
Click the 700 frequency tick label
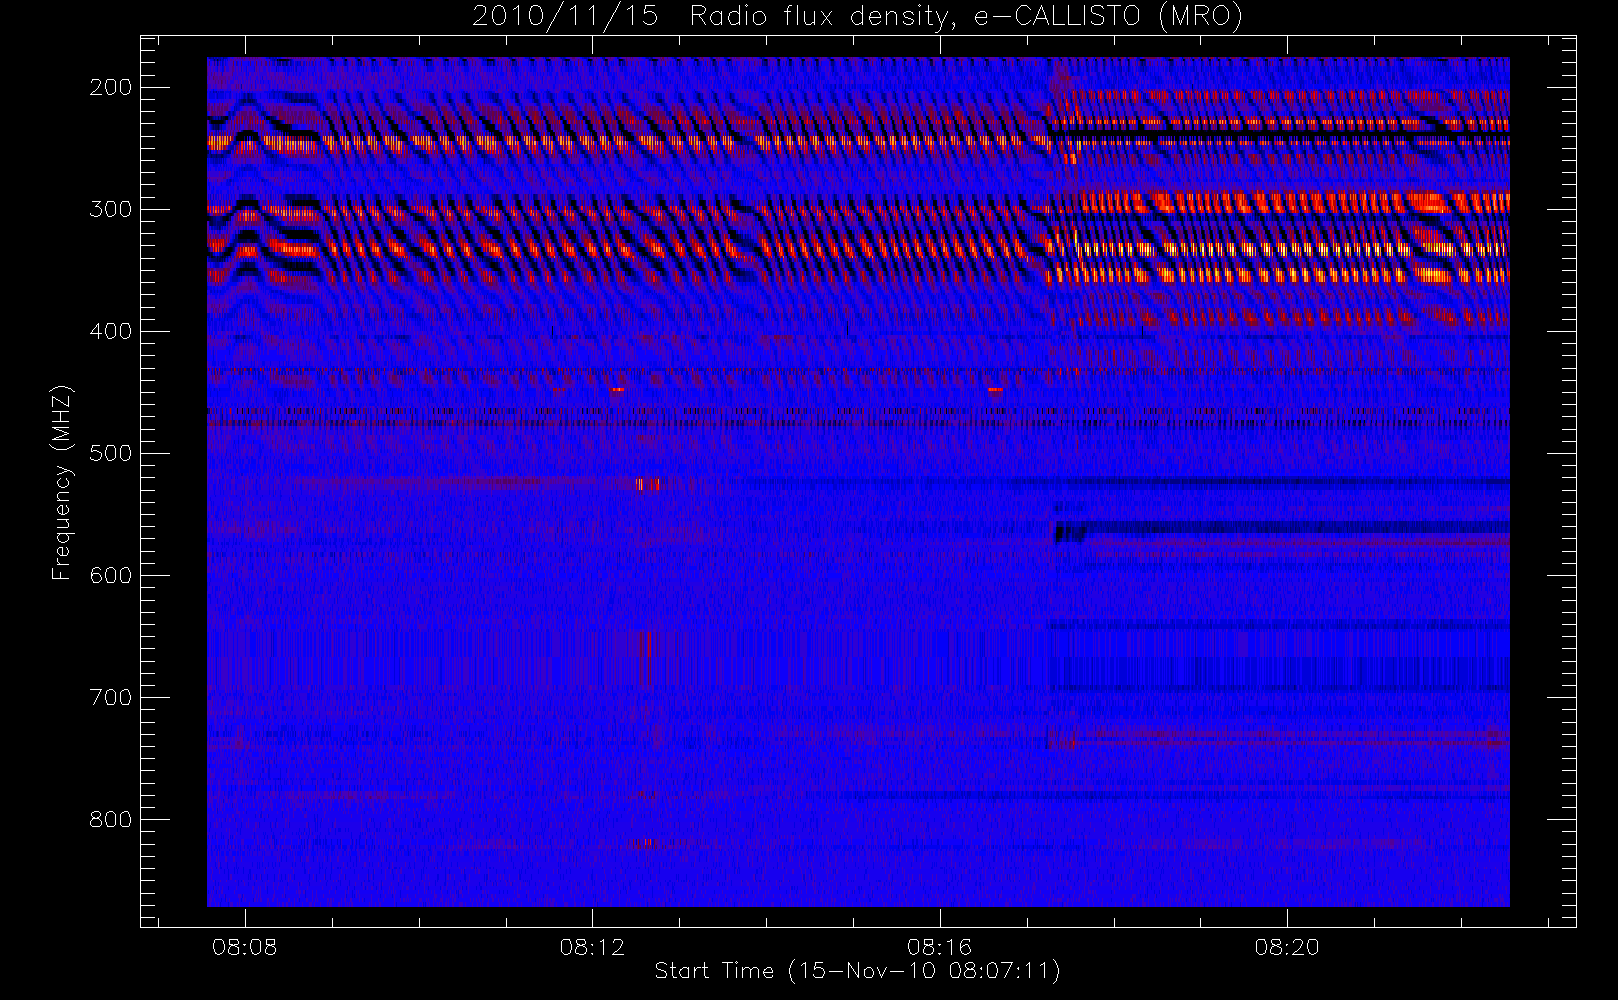(111, 697)
